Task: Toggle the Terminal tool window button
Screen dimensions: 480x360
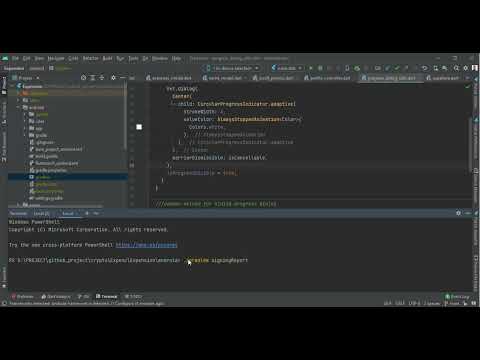Action: 106,296
